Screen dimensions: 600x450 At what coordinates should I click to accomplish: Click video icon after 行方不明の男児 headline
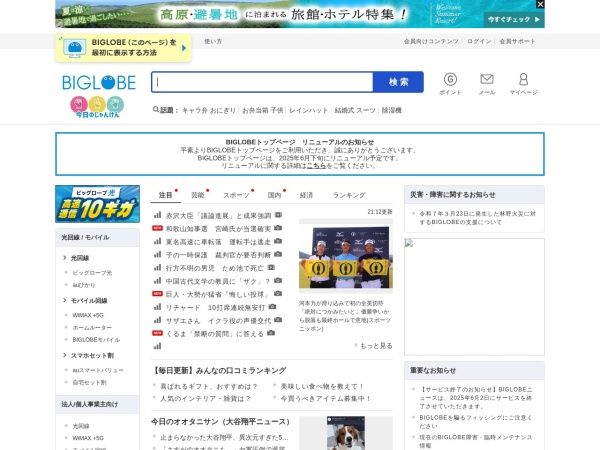[271, 267]
